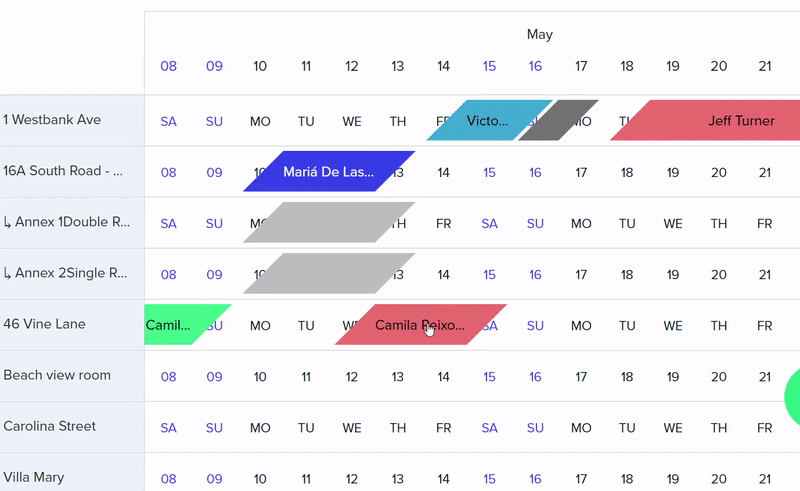This screenshot has width=800, height=491.
Task: Select the gray blocked bar in Annex 2Single row
Action: tap(329, 274)
